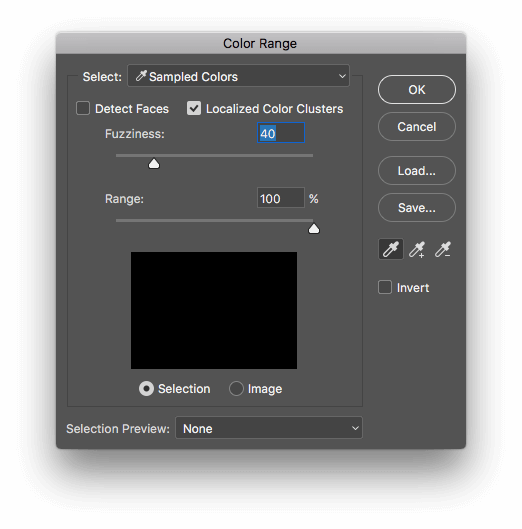The height and width of the screenshot is (529, 522).
Task: Open the Selection Preview None dropdown
Action: click(269, 428)
